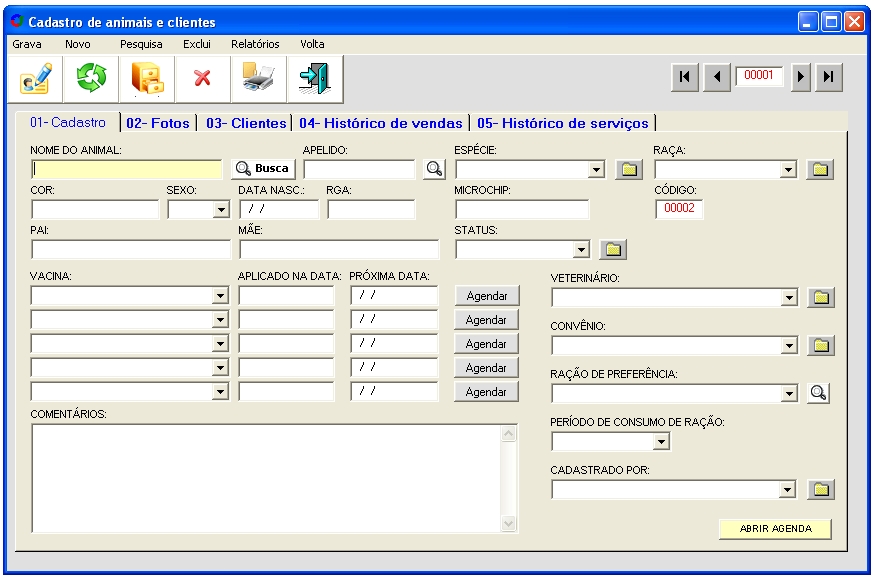Click into the Nome do Animal field

click(x=126, y=169)
